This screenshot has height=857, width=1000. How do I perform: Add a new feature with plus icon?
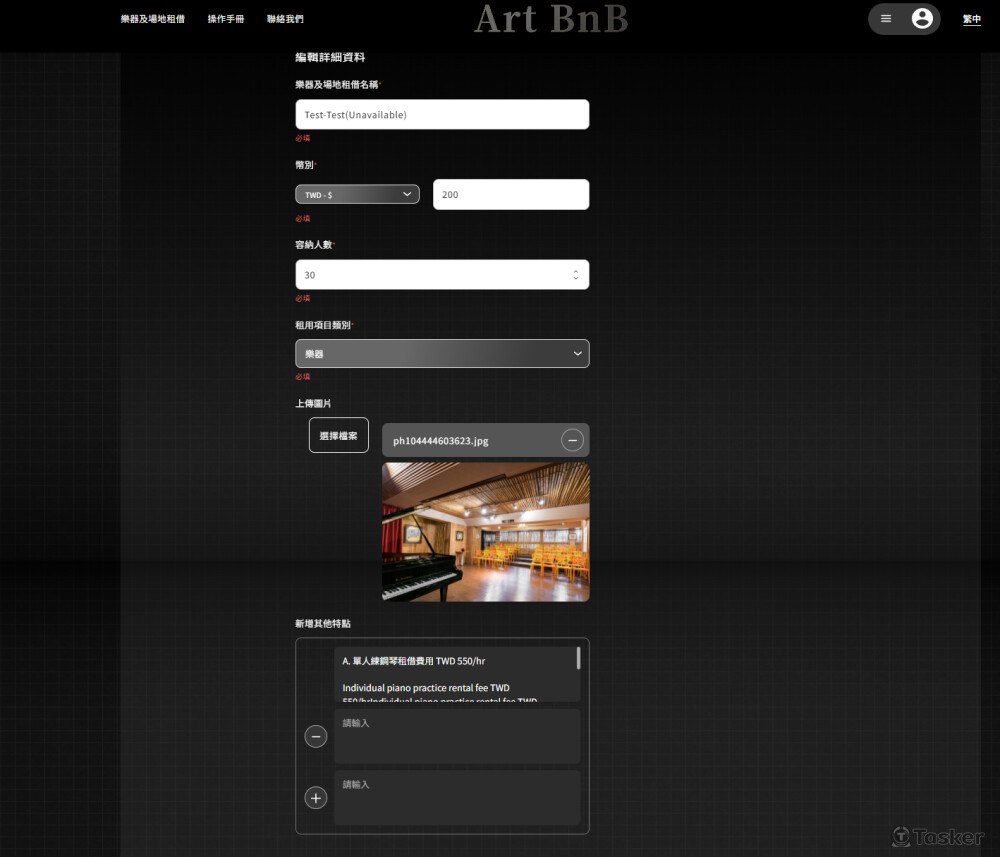(x=316, y=798)
